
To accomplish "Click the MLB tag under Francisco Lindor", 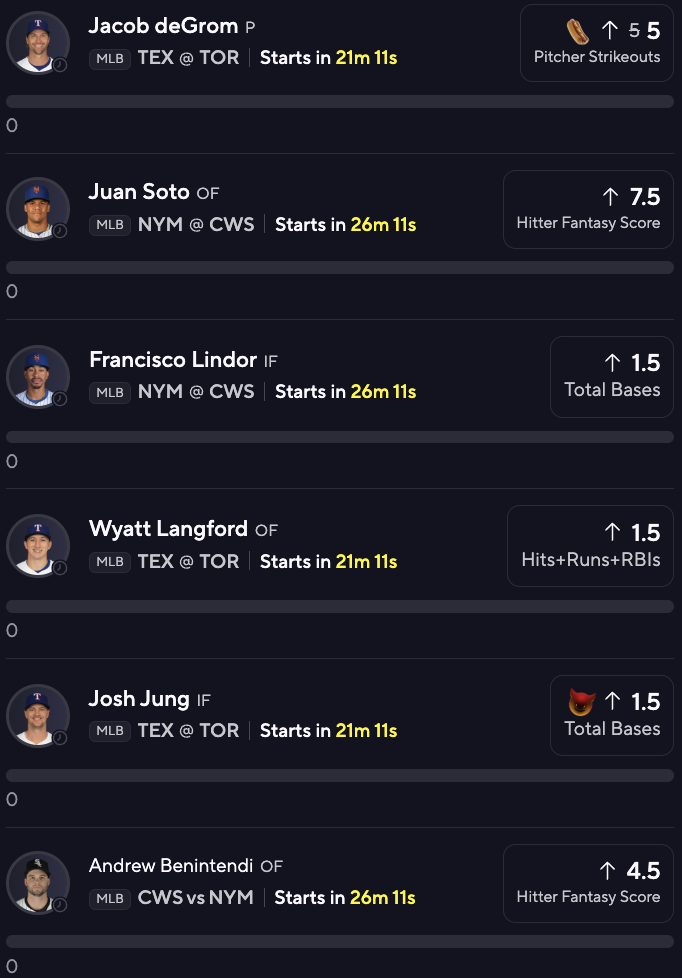I will (x=110, y=392).
